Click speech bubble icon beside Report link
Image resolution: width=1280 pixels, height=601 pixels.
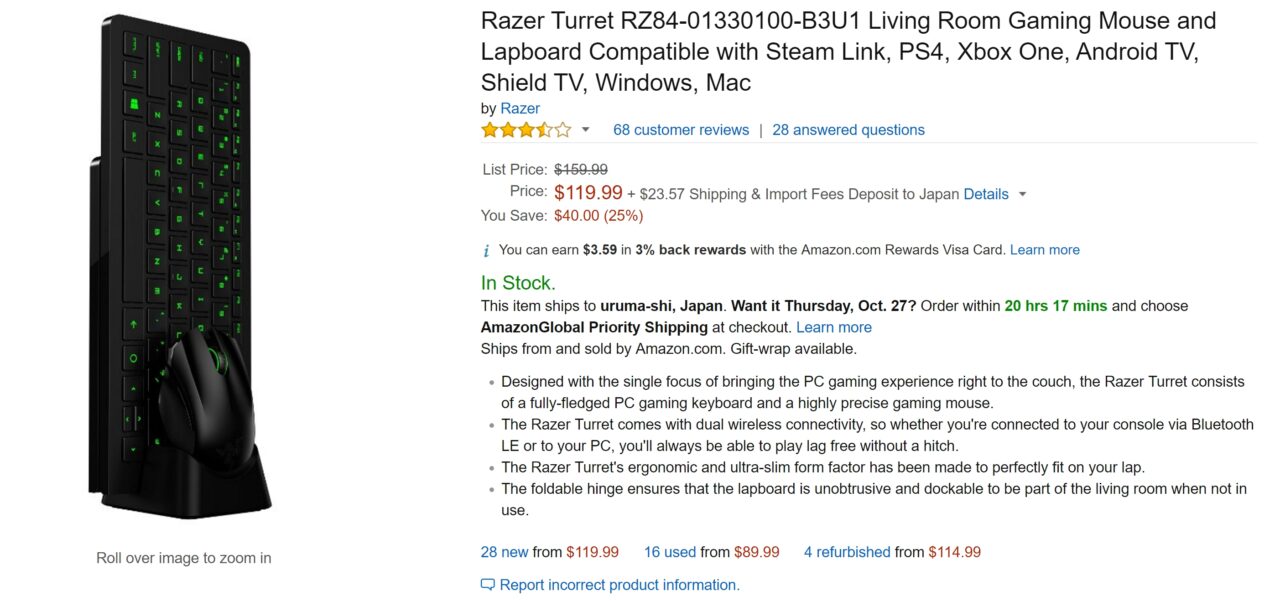click(488, 585)
